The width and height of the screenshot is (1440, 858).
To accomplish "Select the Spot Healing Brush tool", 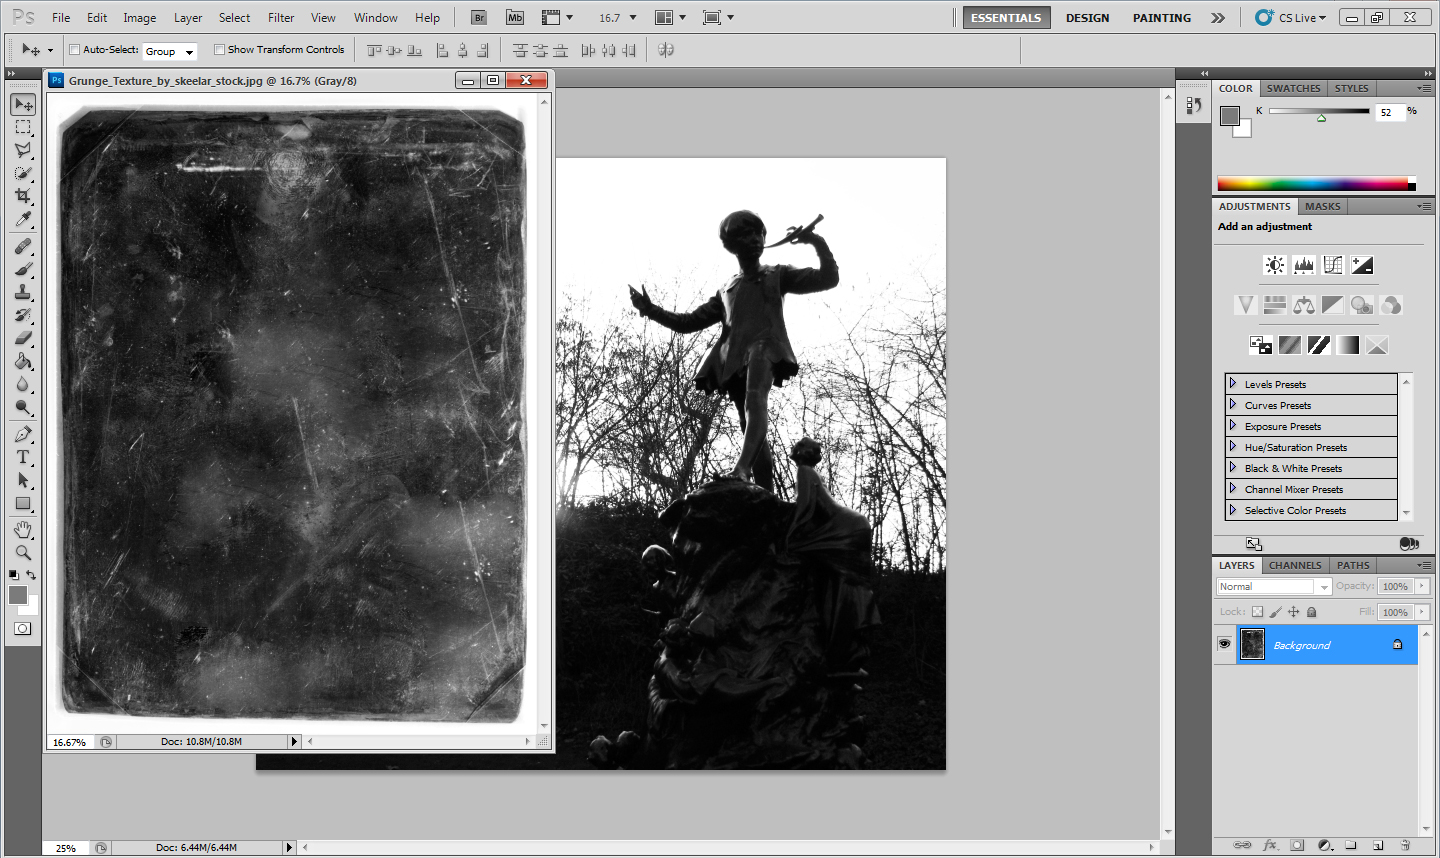I will point(23,246).
